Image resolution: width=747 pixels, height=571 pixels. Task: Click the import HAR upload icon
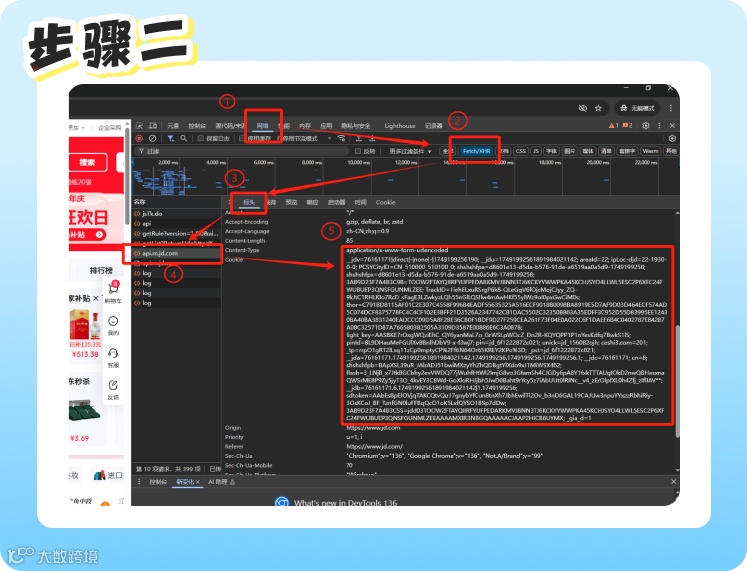pos(359,139)
